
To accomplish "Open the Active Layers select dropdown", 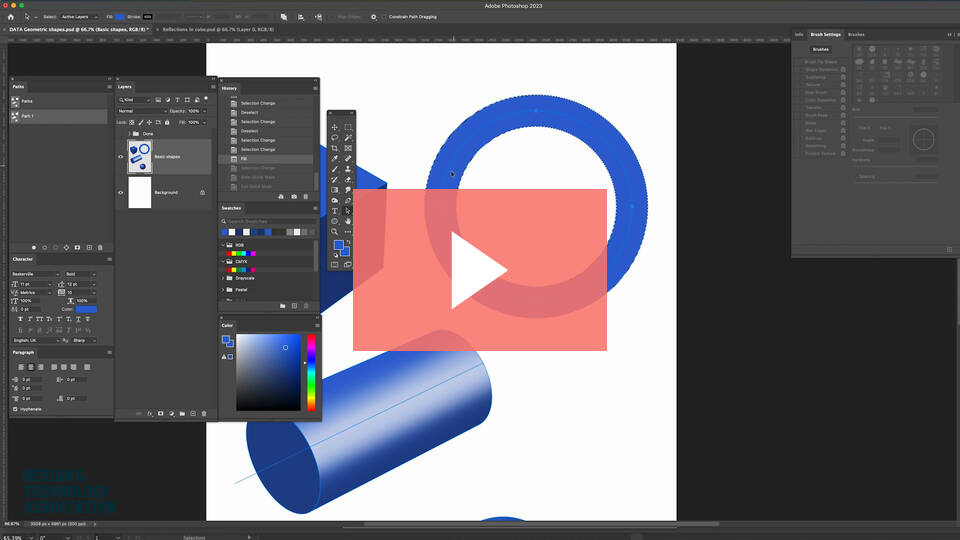I will click(x=78, y=17).
